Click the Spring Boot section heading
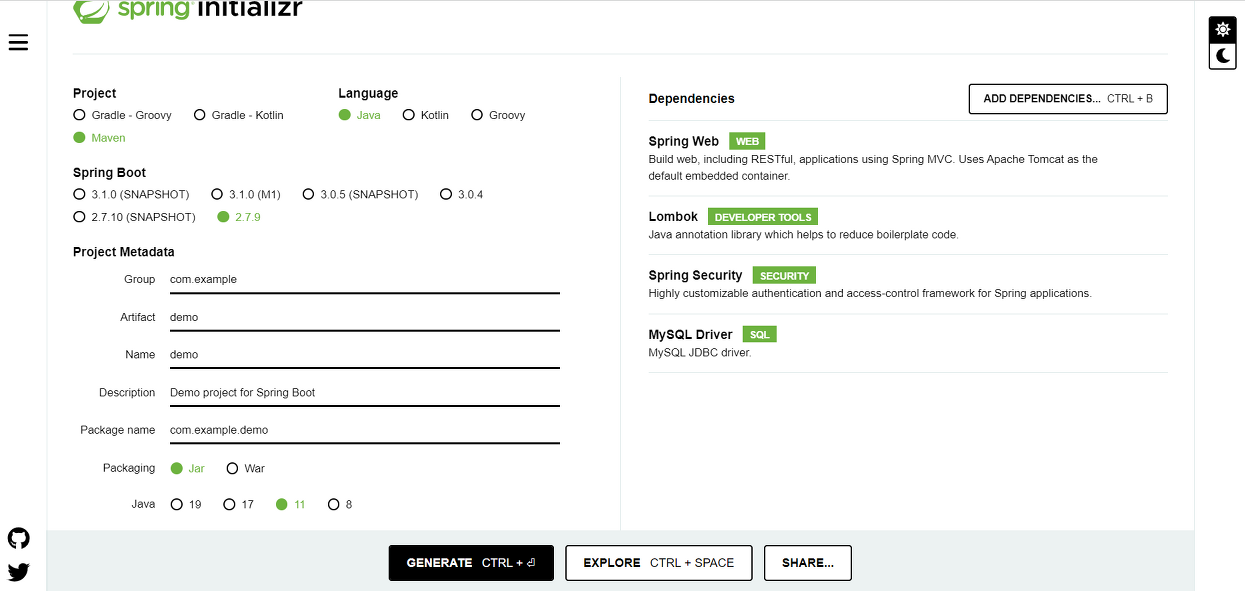This screenshot has width=1245, height=591. tap(109, 173)
